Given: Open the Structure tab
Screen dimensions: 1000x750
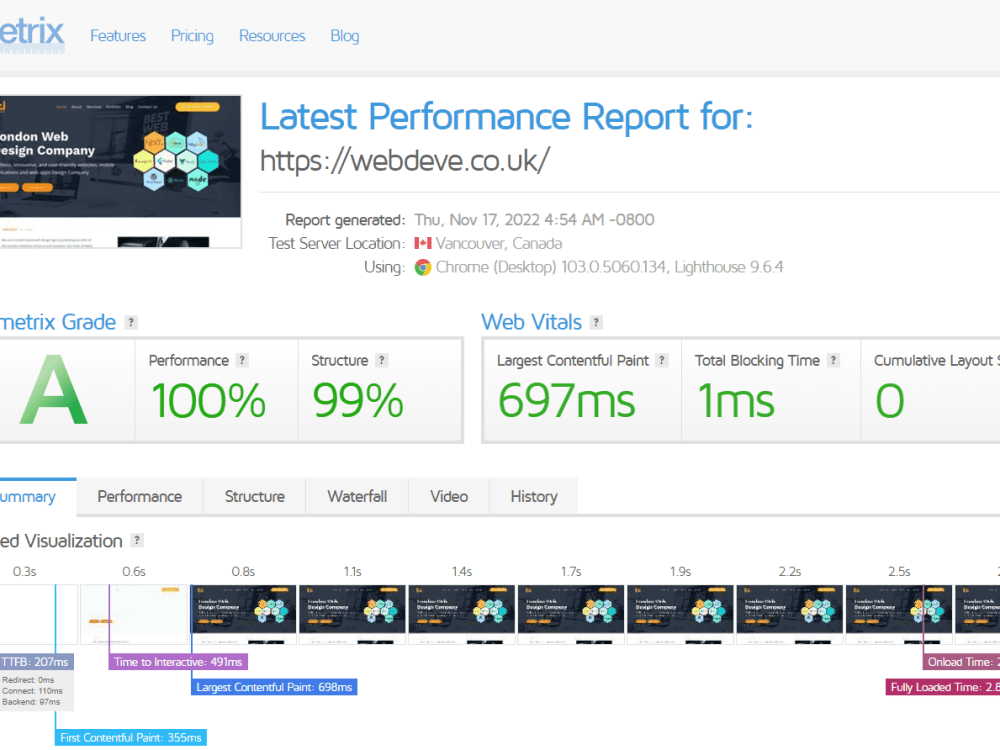Looking at the screenshot, I should coord(254,497).
